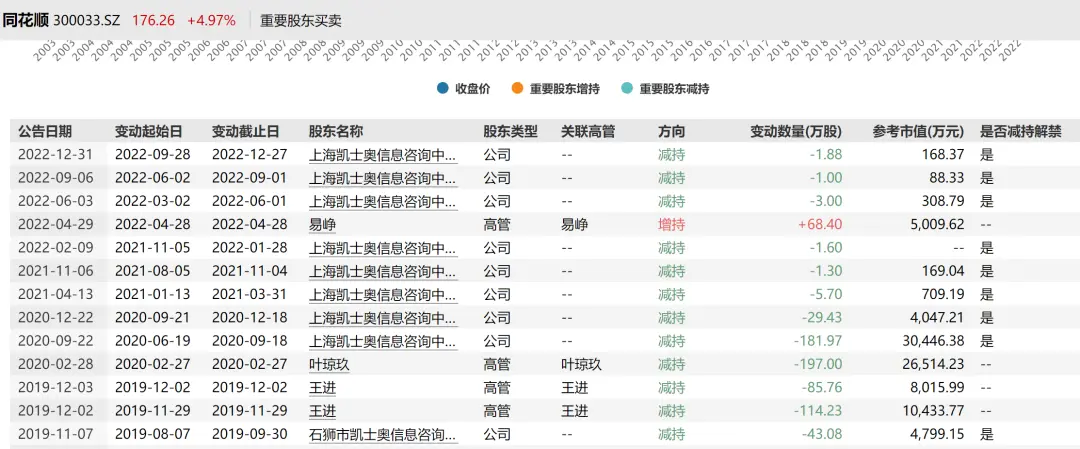This screenshot has height=449, width=1080.
Task: Open 王进 link in 2019-12-02 row
Action: click(x=322, y=411)
